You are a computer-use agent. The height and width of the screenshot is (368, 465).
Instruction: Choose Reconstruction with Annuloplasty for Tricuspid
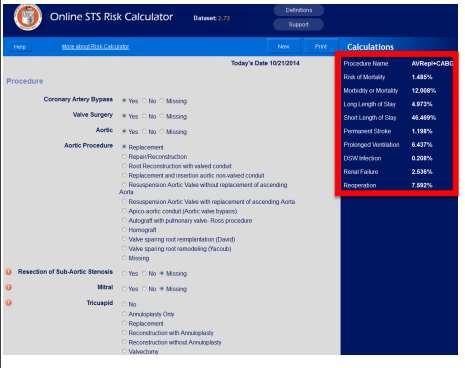tap(124, 332)
